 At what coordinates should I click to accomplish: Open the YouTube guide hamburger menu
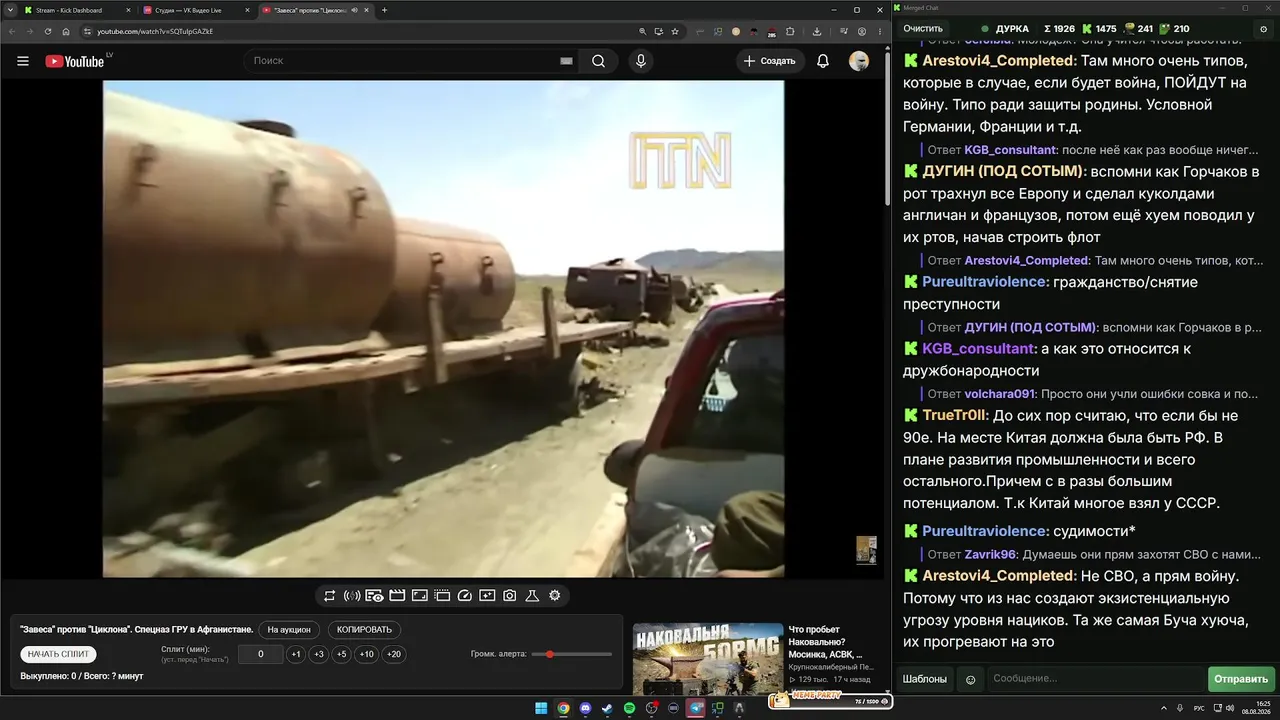tap(23, 61)
